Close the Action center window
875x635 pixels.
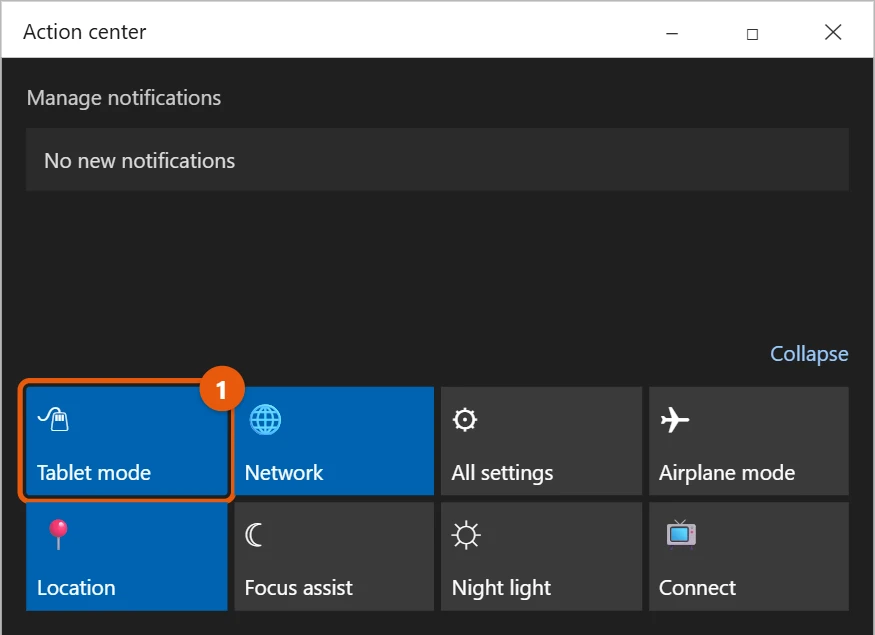click(x=833, y=32)
